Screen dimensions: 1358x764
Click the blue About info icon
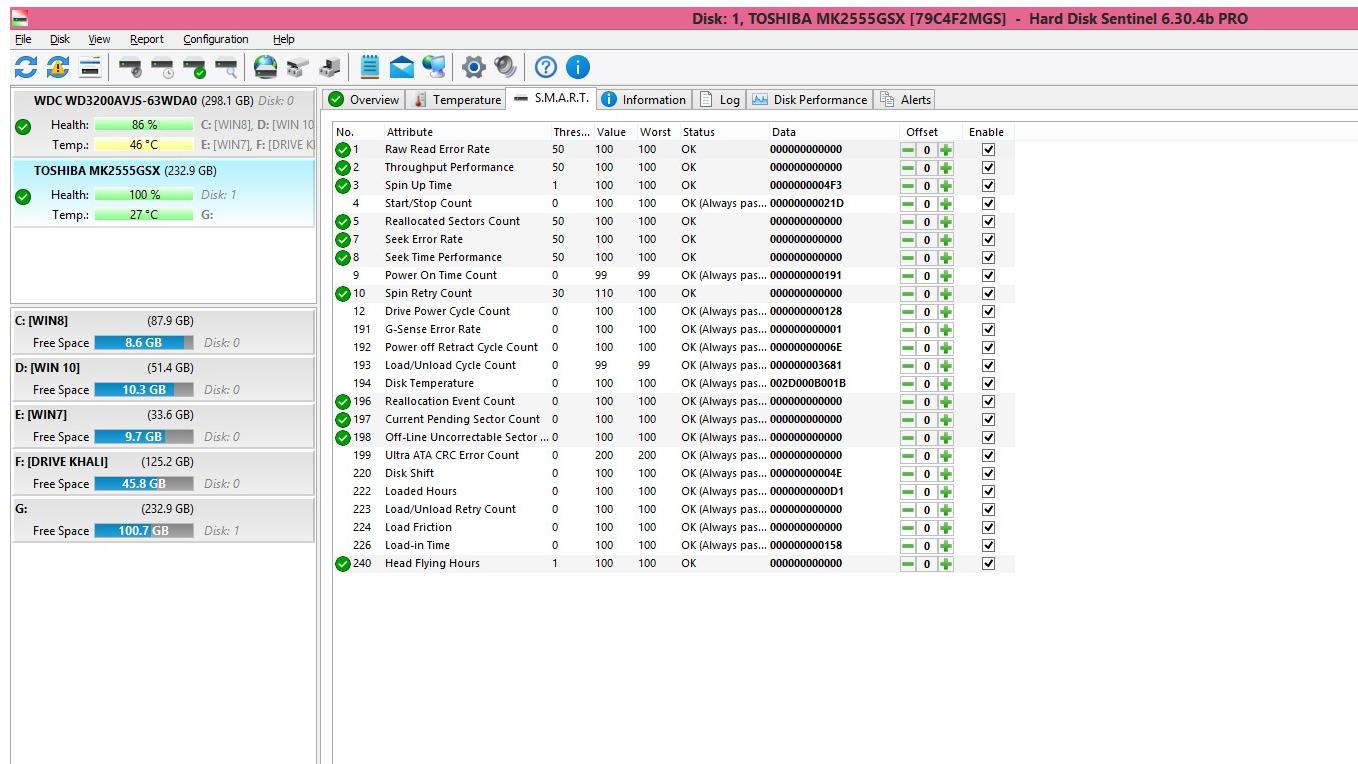(578, 67)
